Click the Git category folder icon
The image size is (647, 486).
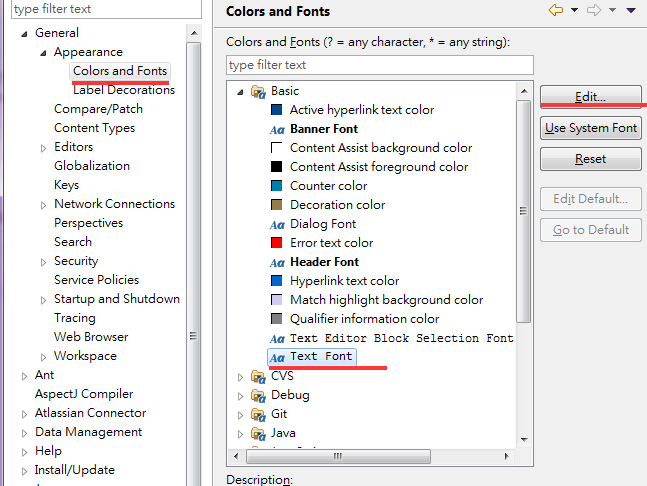(258, 414)
